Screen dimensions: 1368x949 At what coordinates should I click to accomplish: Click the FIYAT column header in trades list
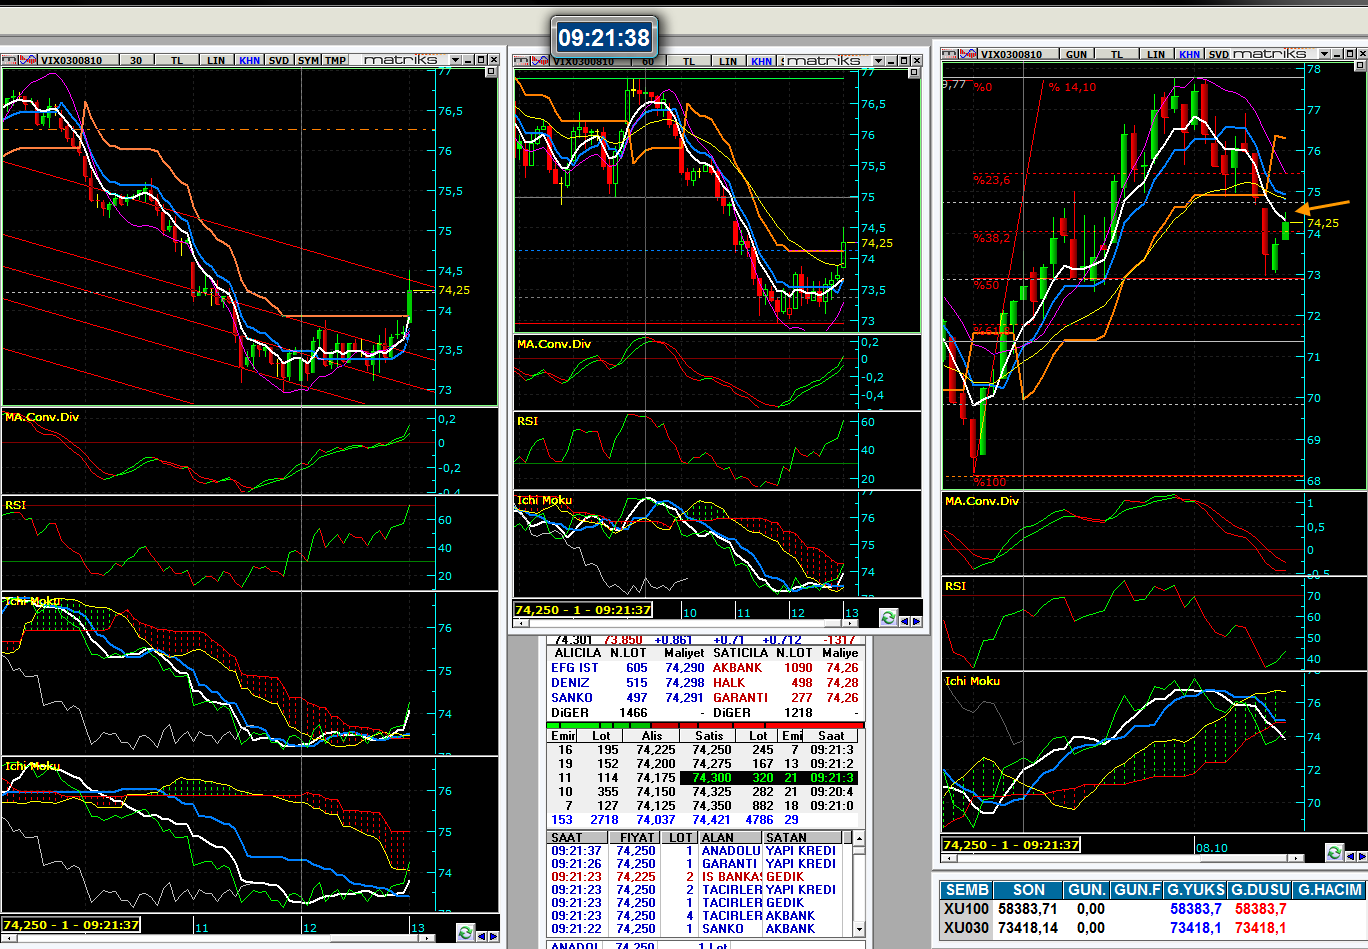[636, 838]
